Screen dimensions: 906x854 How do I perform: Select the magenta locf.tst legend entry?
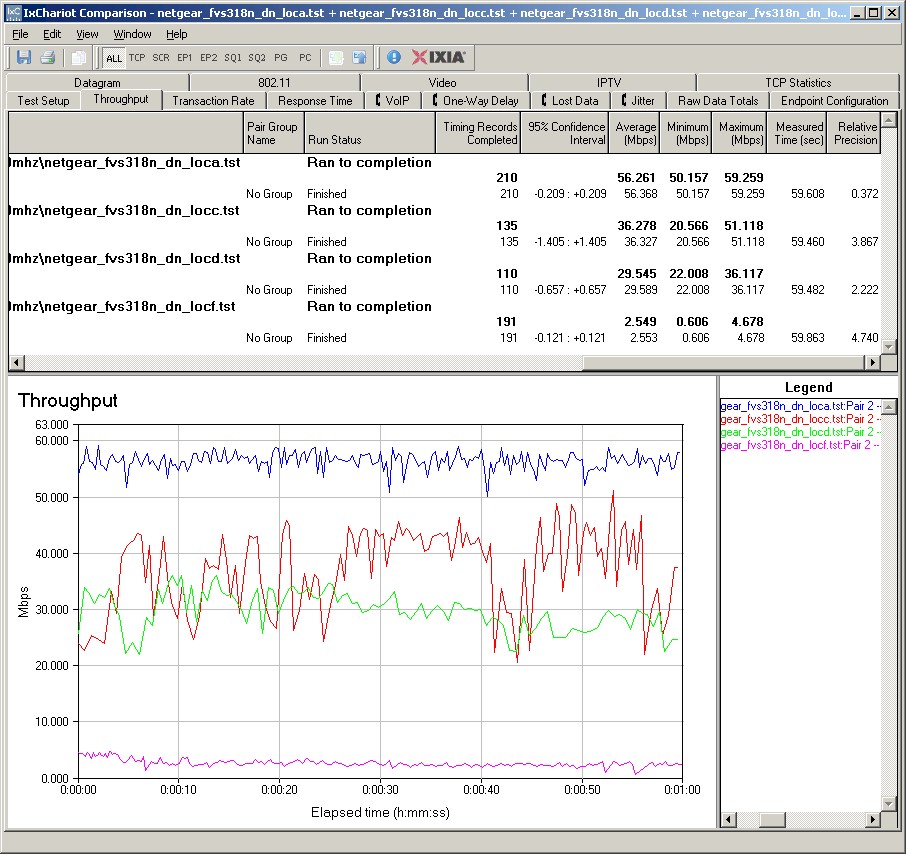click(x=801, y=445)
